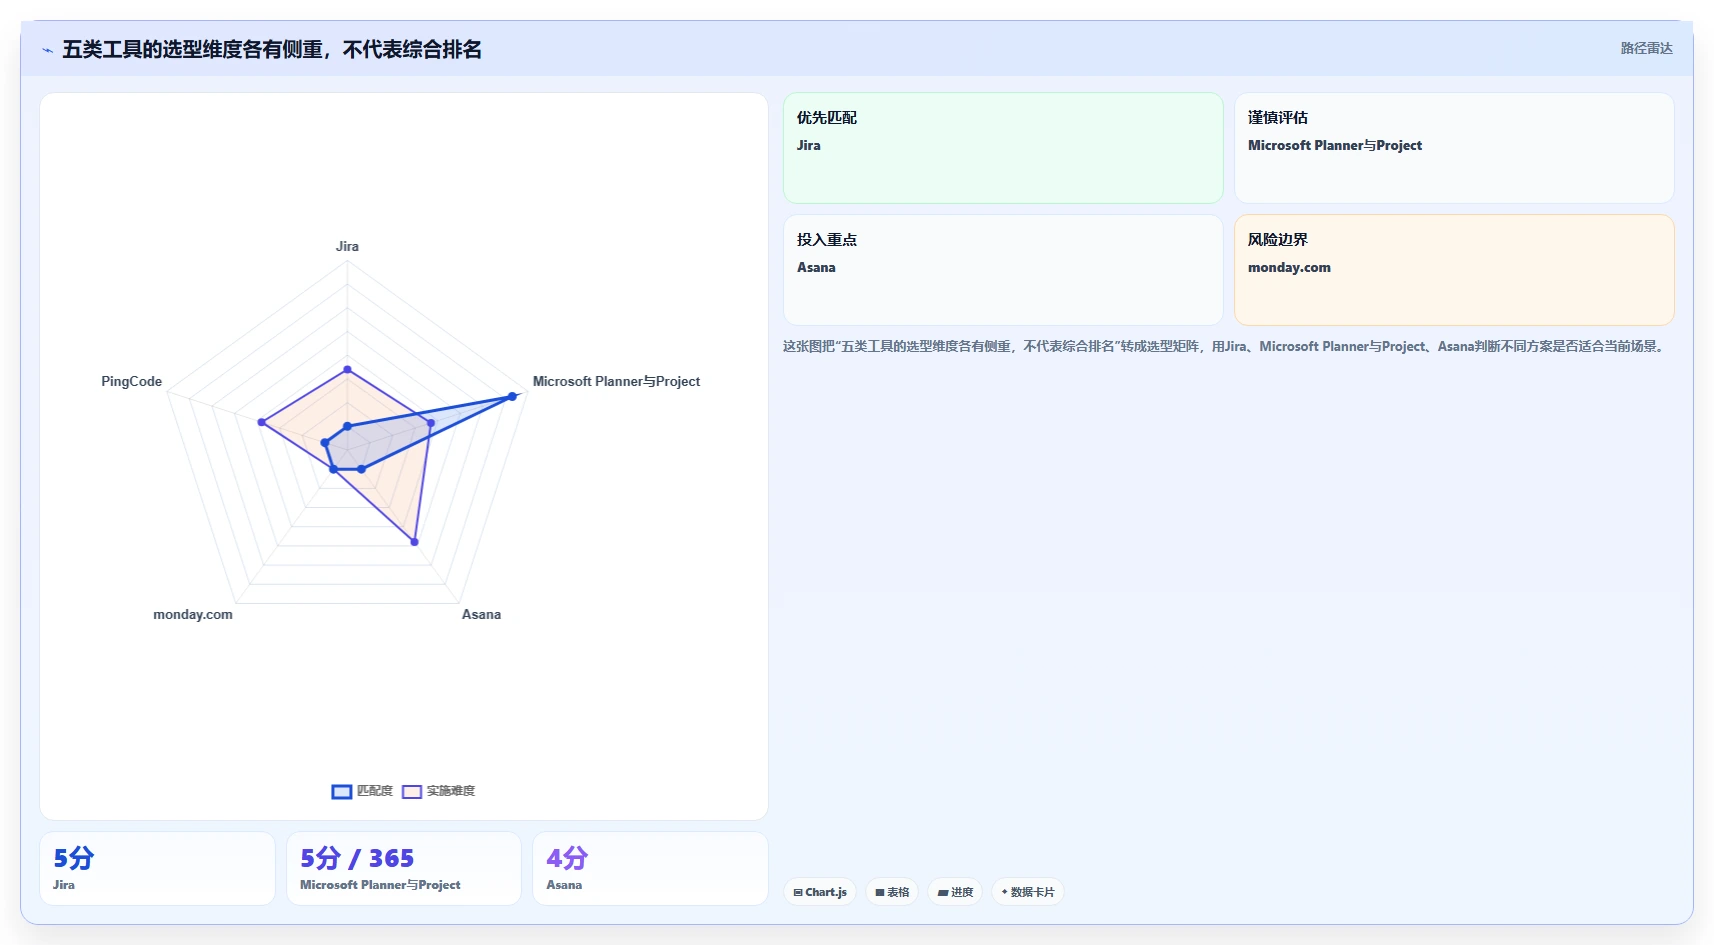The width and height of the screenshot is (1714, 945).
Task: Click the Jira axis label on the radar chart
Action: [x=347, y=246]
